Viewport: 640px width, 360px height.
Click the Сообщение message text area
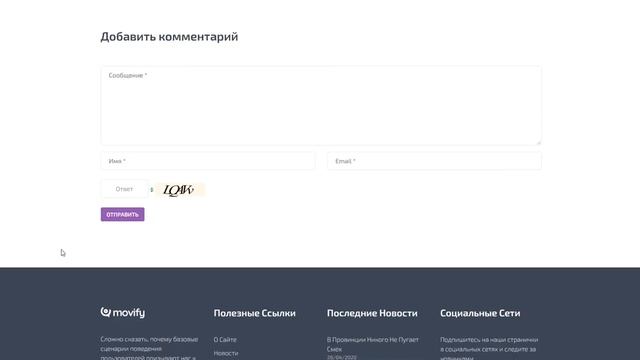(321, 106)
